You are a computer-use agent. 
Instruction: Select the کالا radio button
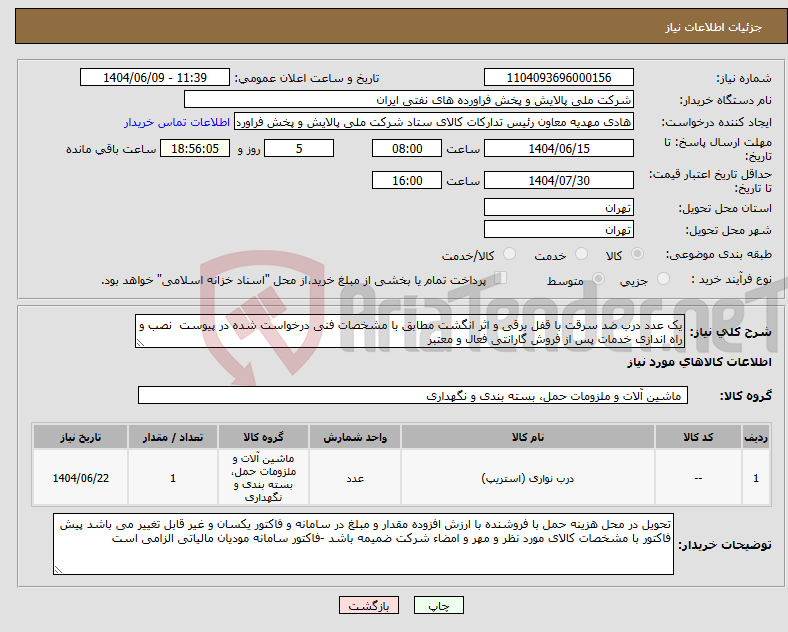point(637,254)
